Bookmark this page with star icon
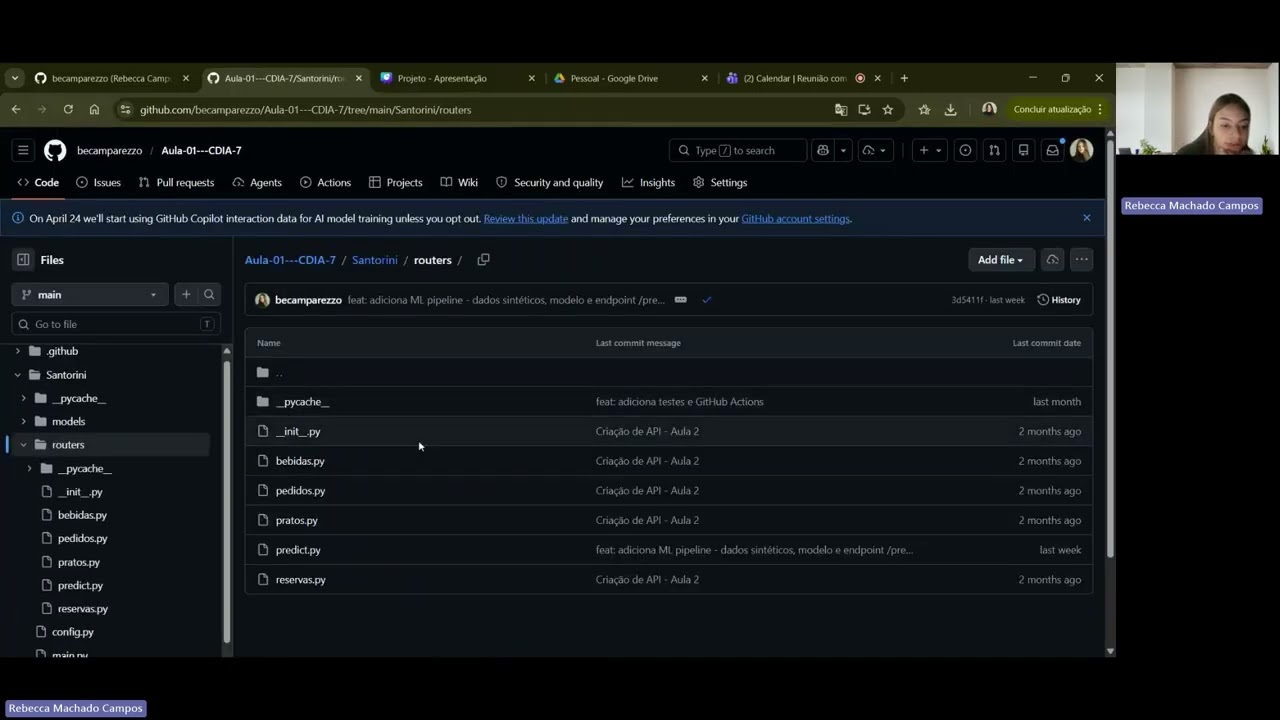1280x720 pixels. pos(887,109)
